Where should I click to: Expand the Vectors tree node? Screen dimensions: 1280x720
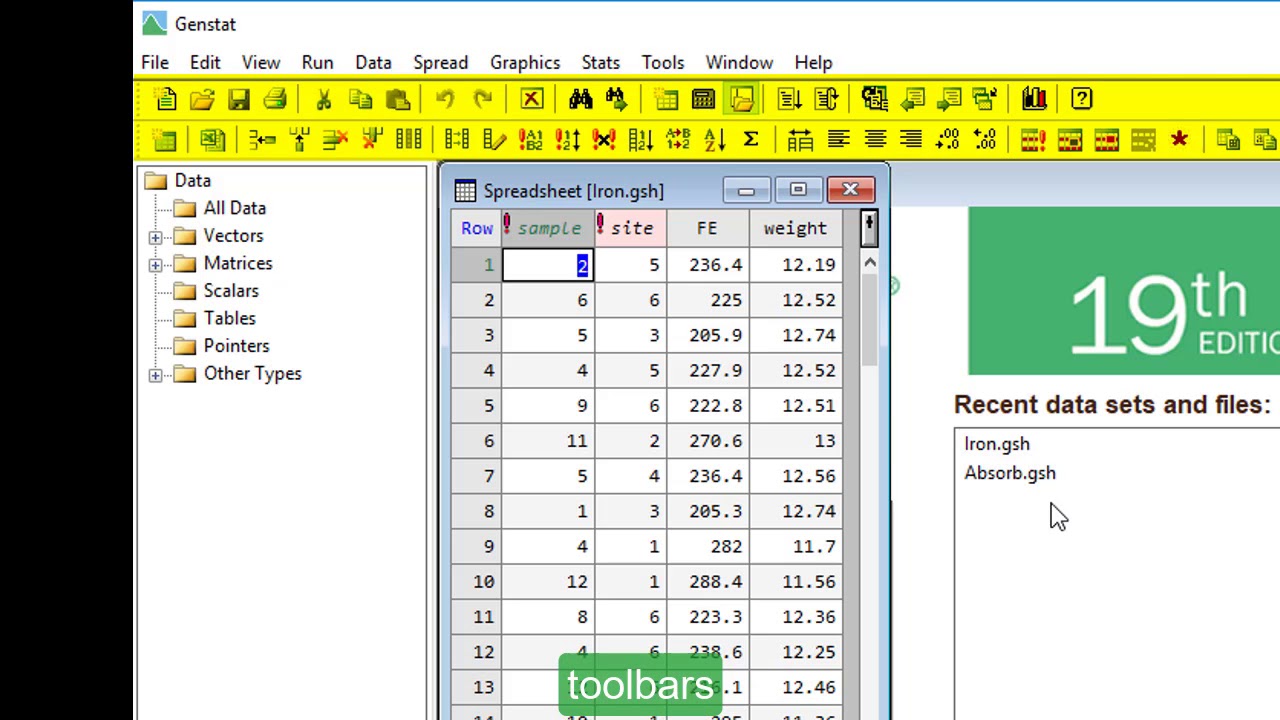(x=155, y=237)
